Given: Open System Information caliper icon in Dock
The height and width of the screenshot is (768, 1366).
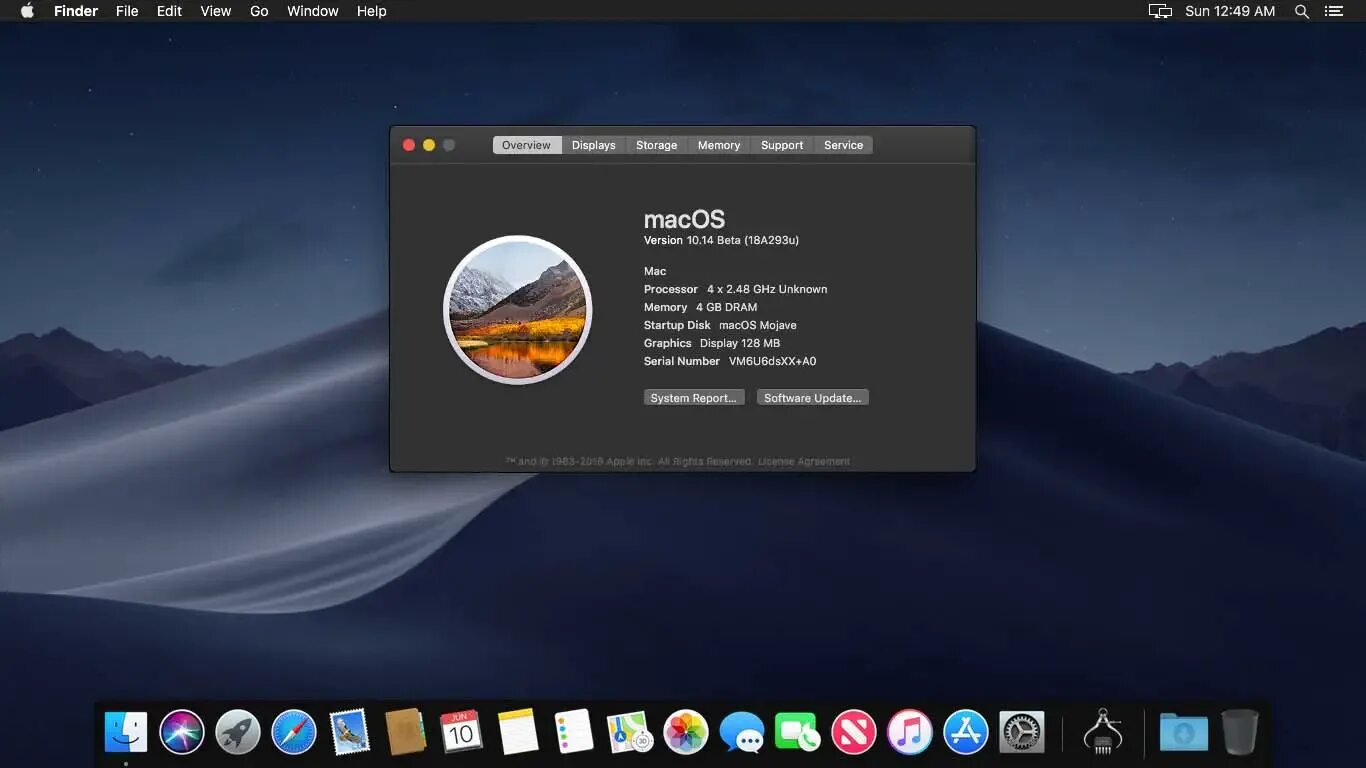Looking at the screenshot, I should point(1103,732).
